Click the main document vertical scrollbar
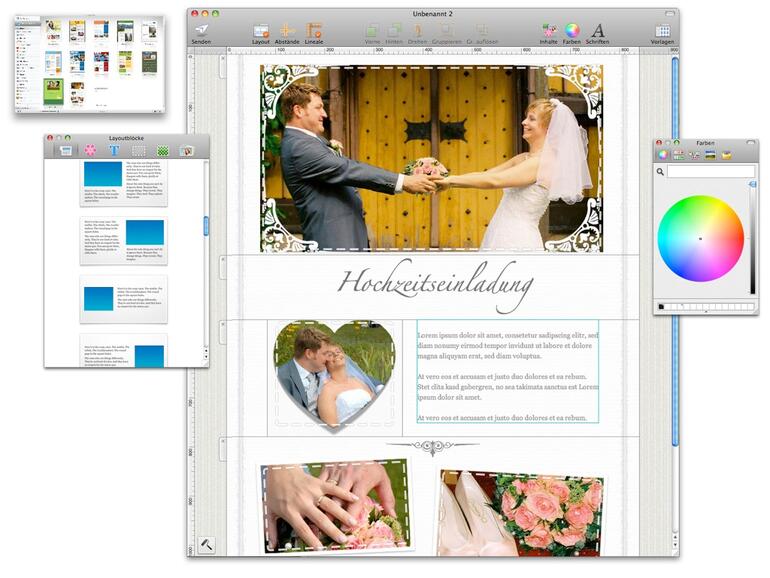 click(675, 251)
